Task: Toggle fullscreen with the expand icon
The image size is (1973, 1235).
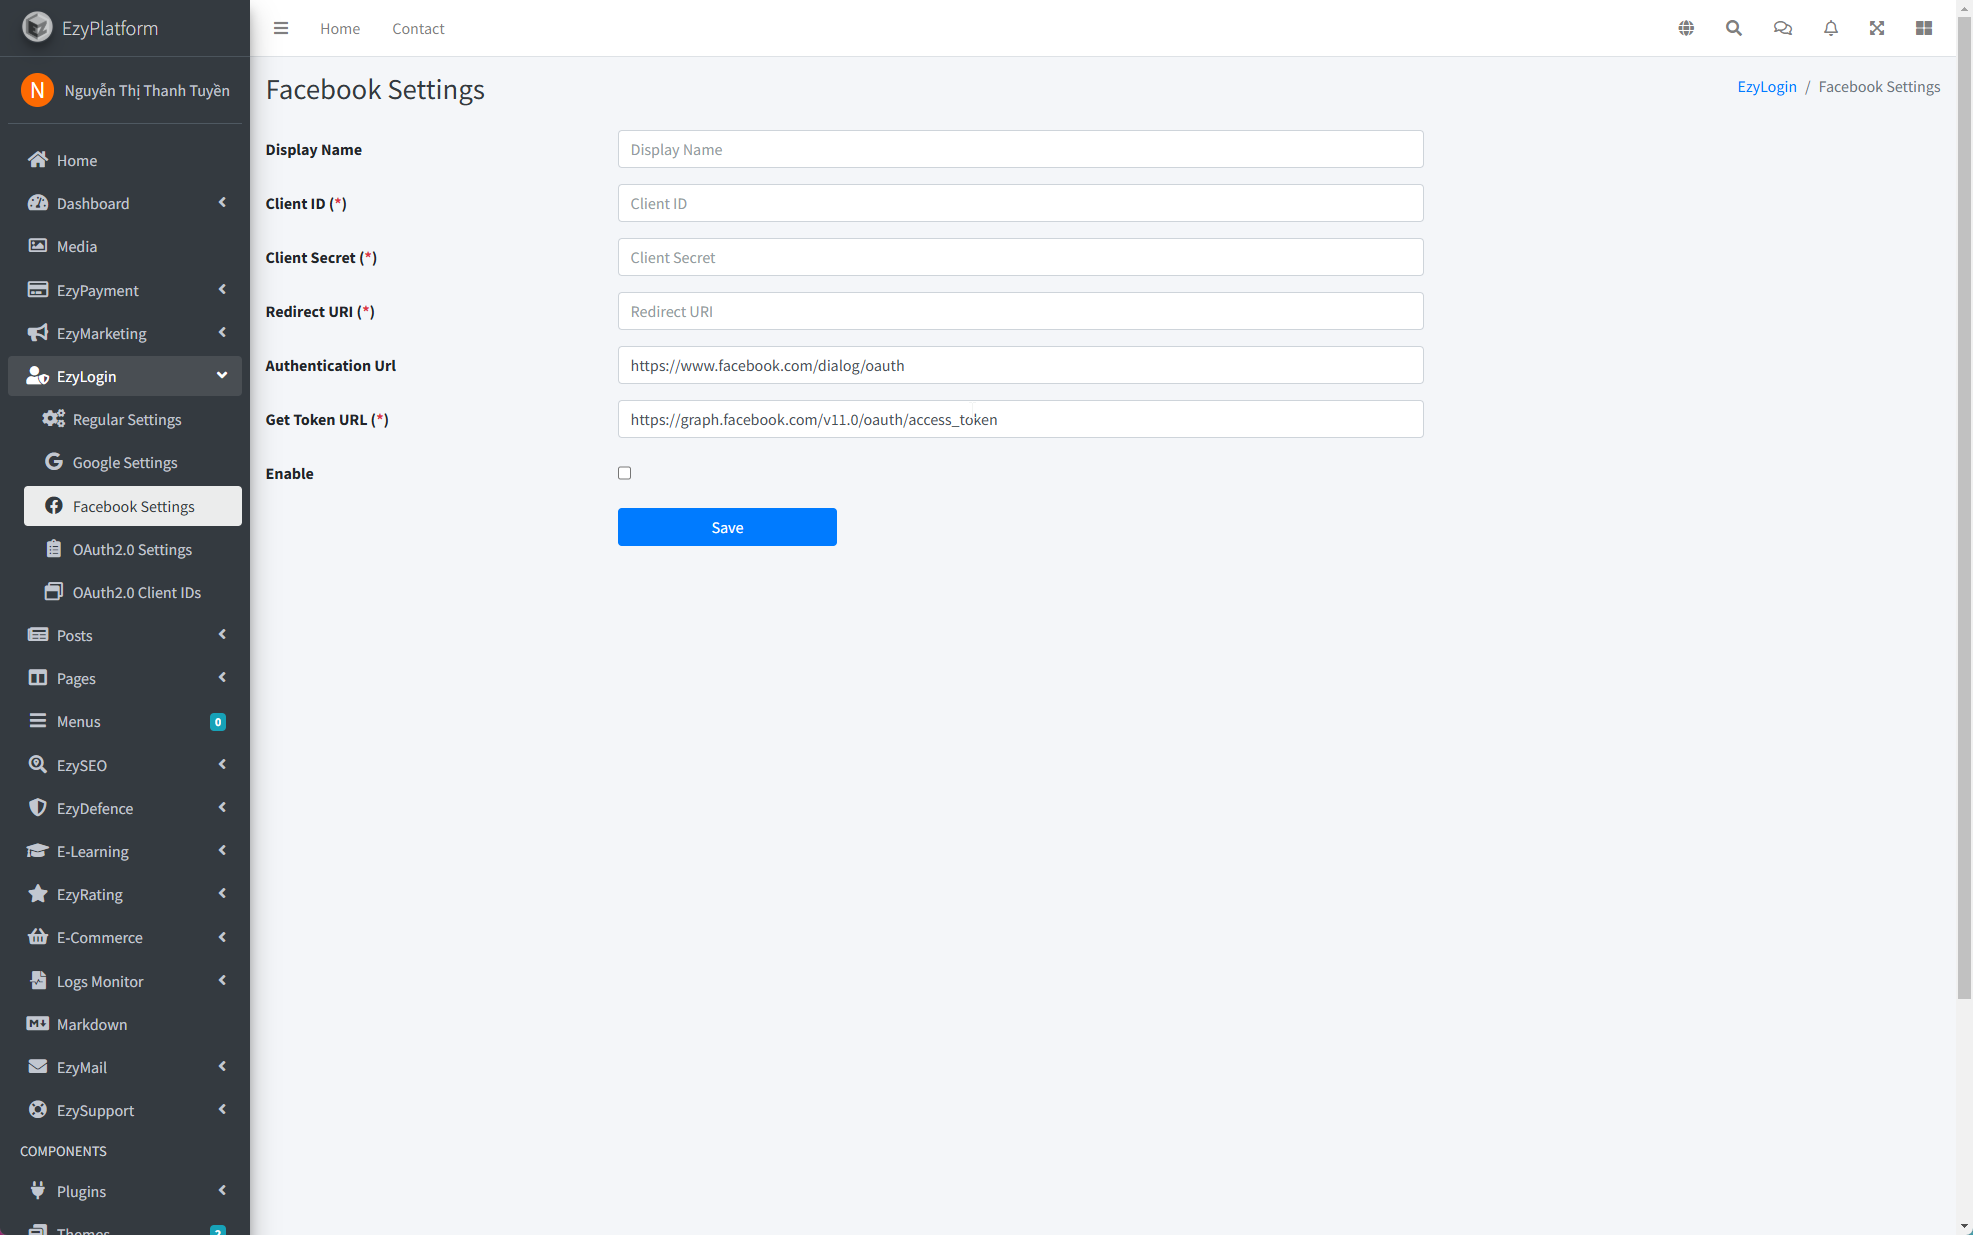Action: (1877, 28)
